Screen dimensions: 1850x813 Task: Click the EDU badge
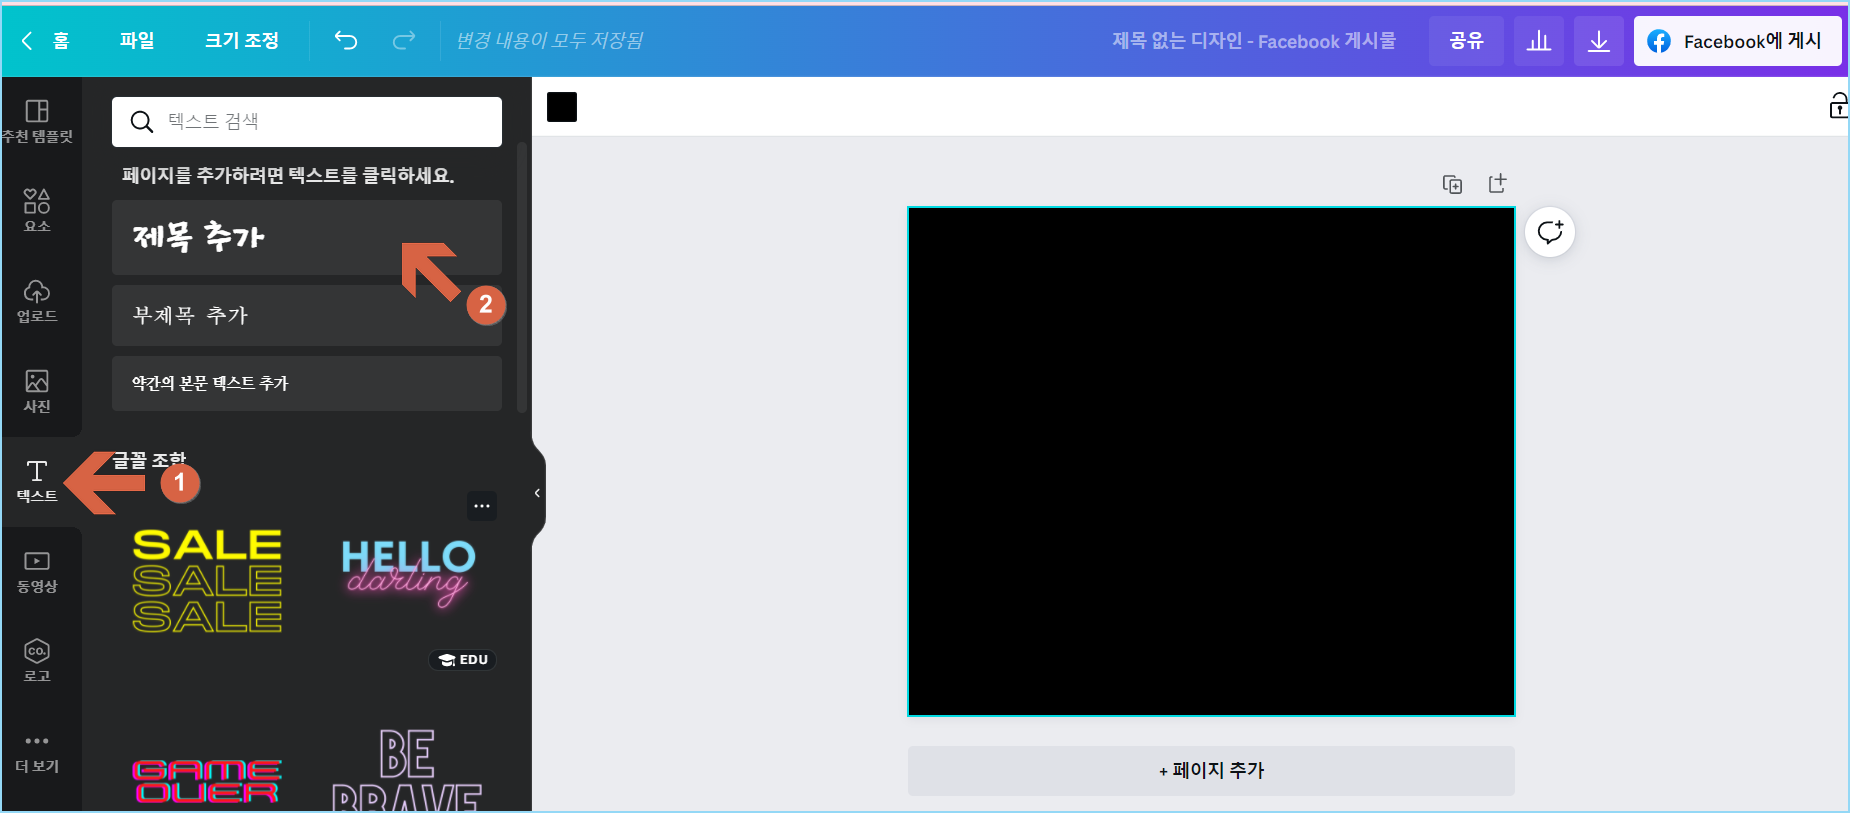tap(463, 660)
